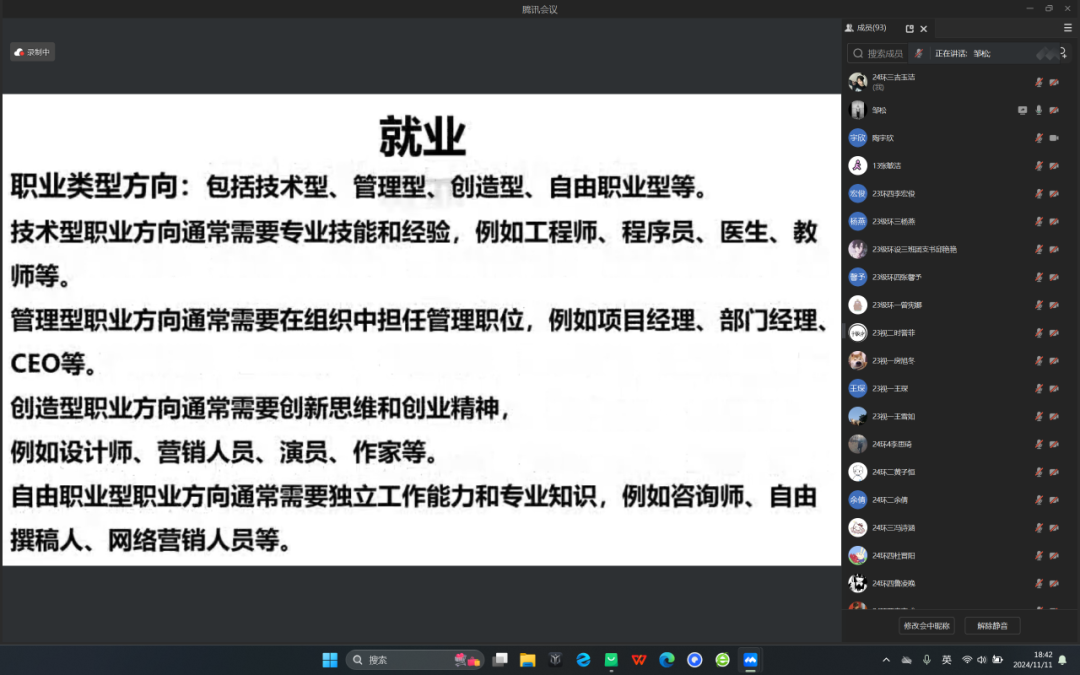This screenshot has width=1080, height=675.
Task: Expand the hidden system tray icons chevron
Action: coord(886,660)
